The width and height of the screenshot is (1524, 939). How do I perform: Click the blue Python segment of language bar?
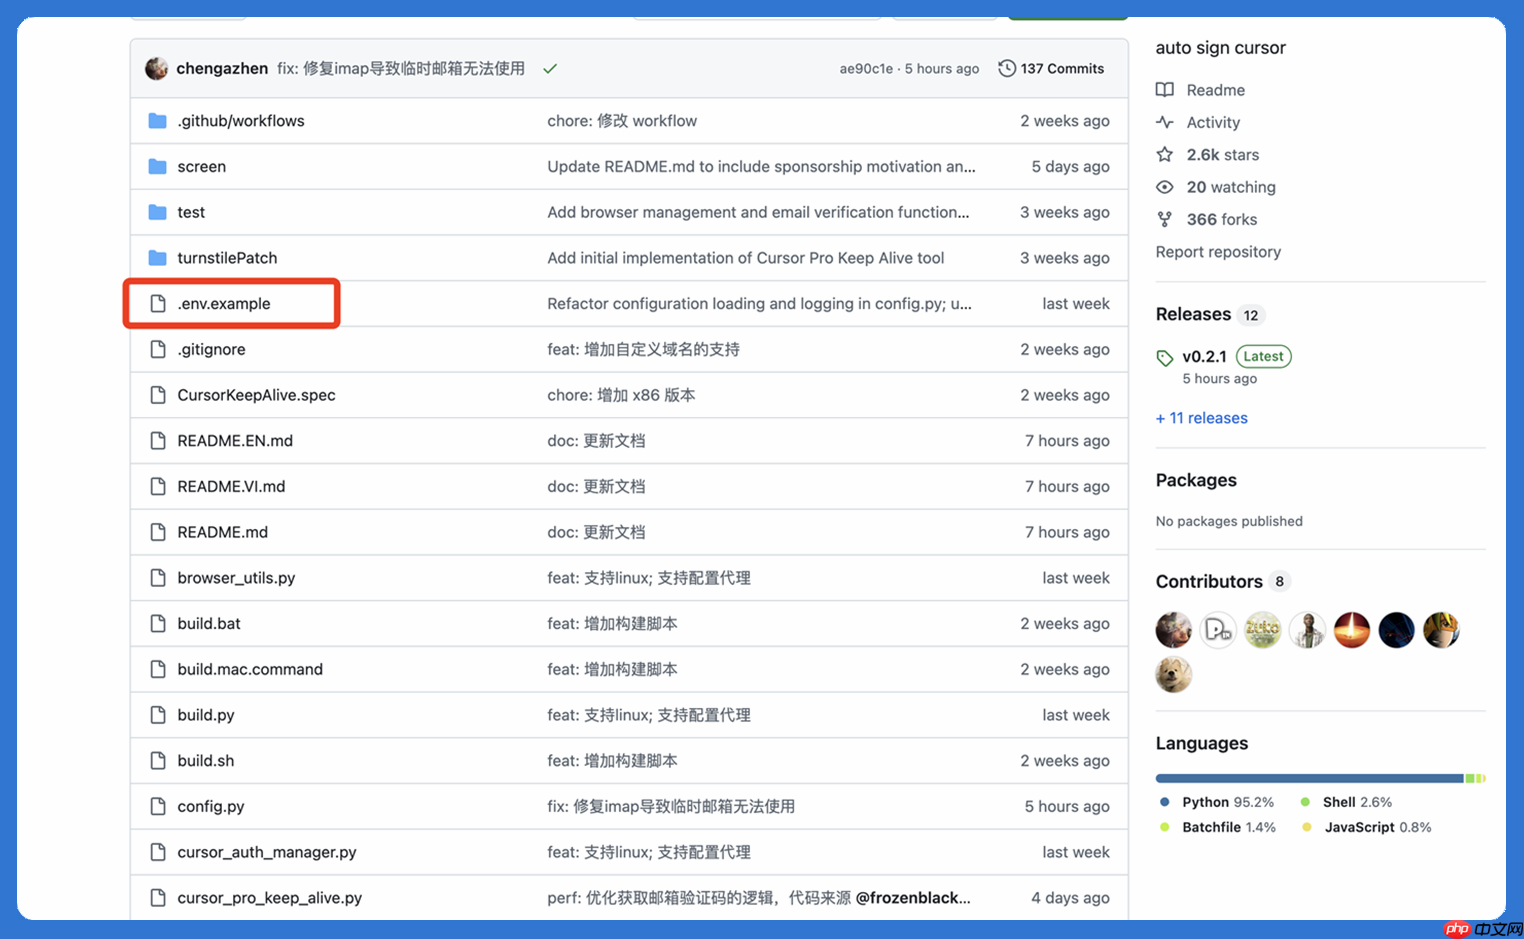(x=1310, y=778)
